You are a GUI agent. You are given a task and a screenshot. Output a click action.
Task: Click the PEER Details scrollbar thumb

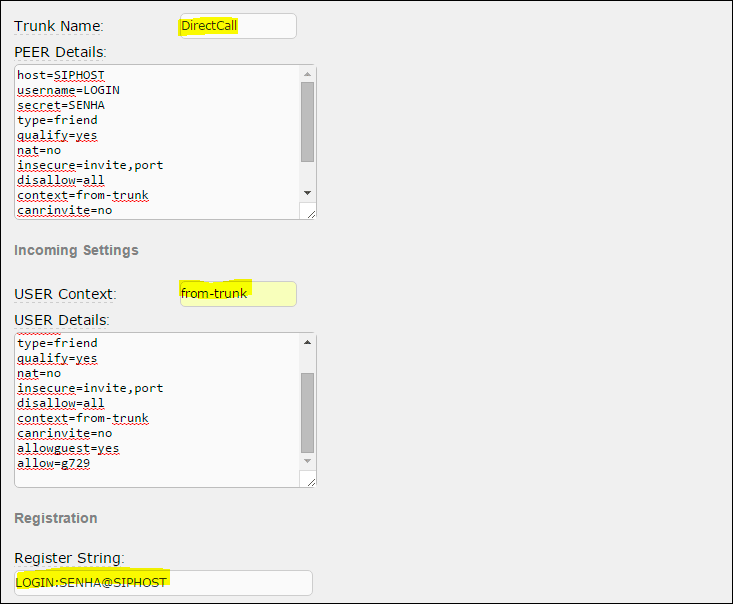[x=307, y=122]
